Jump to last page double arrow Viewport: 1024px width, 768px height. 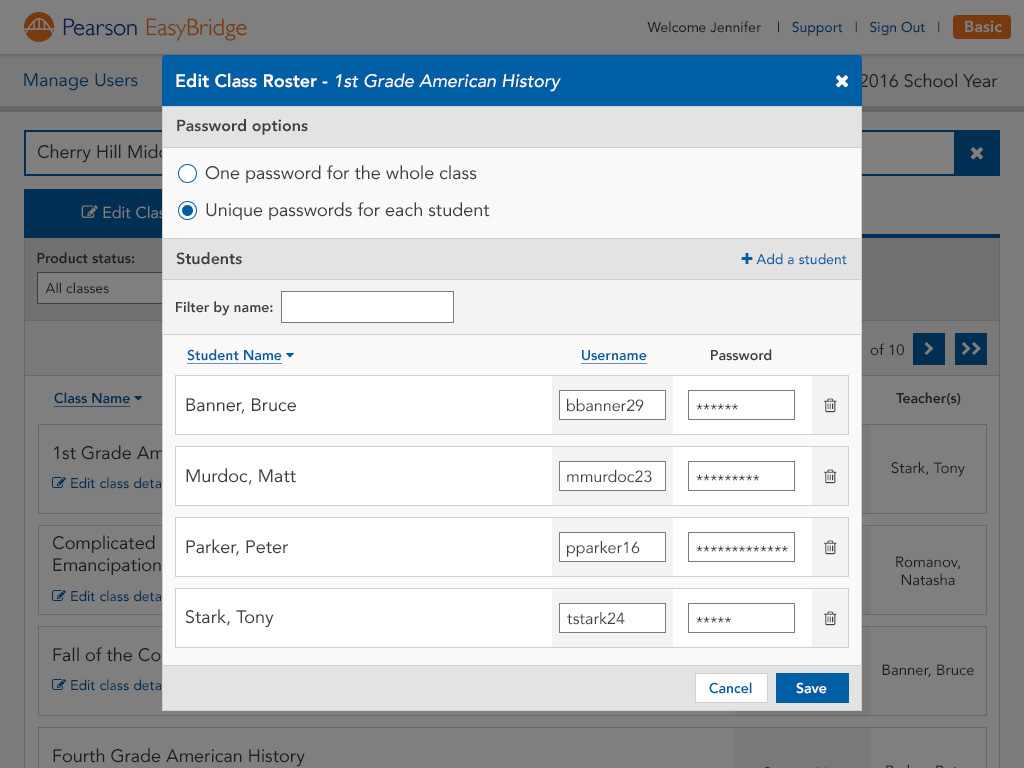coord(970,348)
